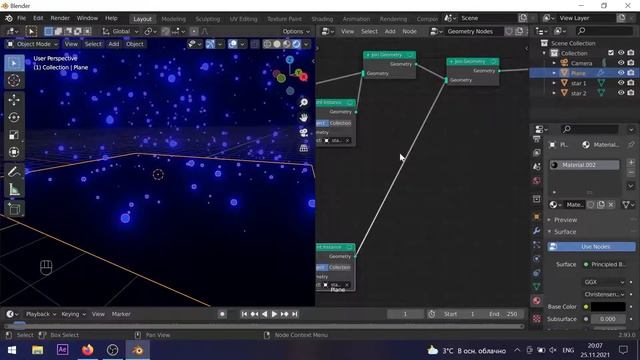Select the 3D Cursor tool

(x=14, y=81)
